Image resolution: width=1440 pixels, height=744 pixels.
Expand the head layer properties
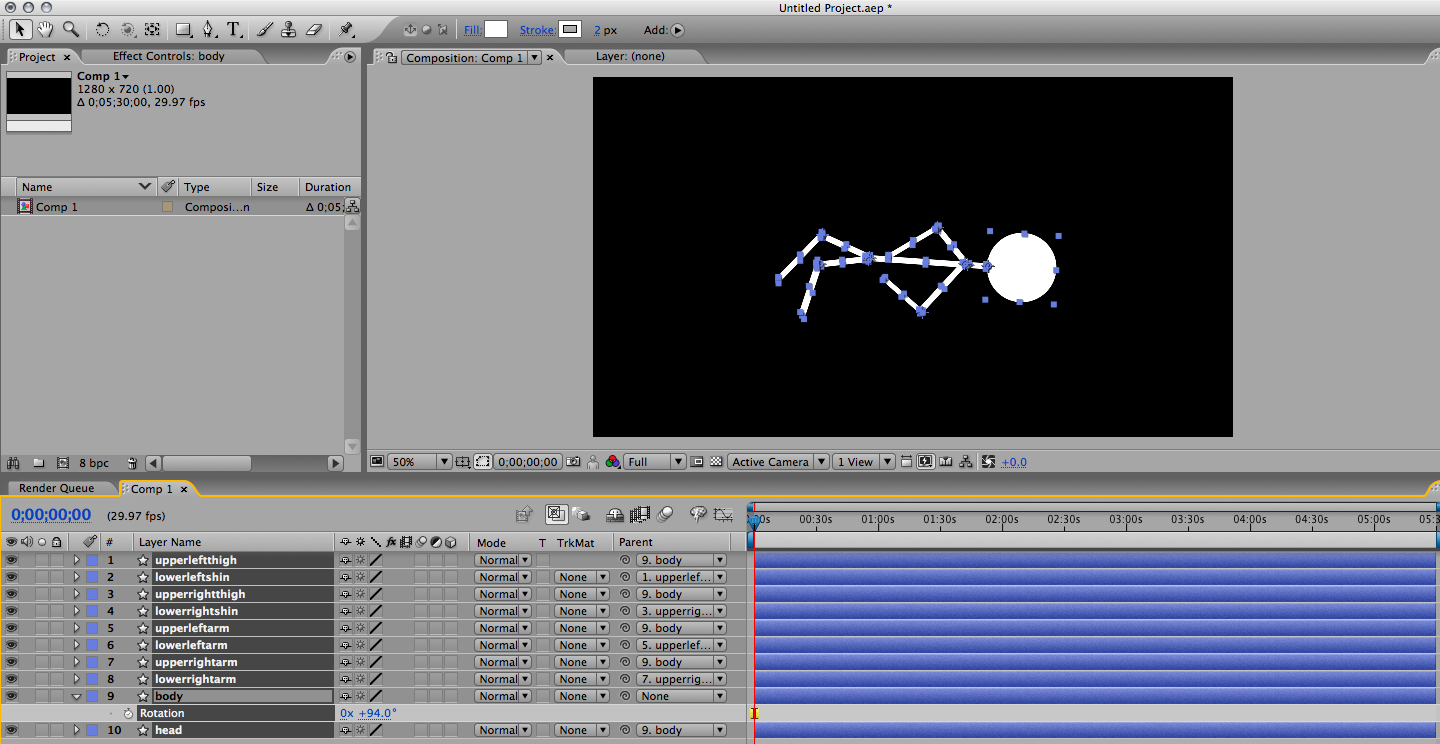pos(76,730)
